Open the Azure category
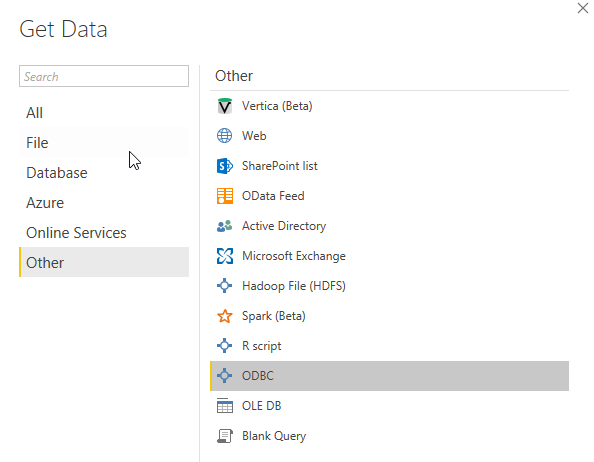Screen dimensions: 594x462 click(x=104, y=203)
